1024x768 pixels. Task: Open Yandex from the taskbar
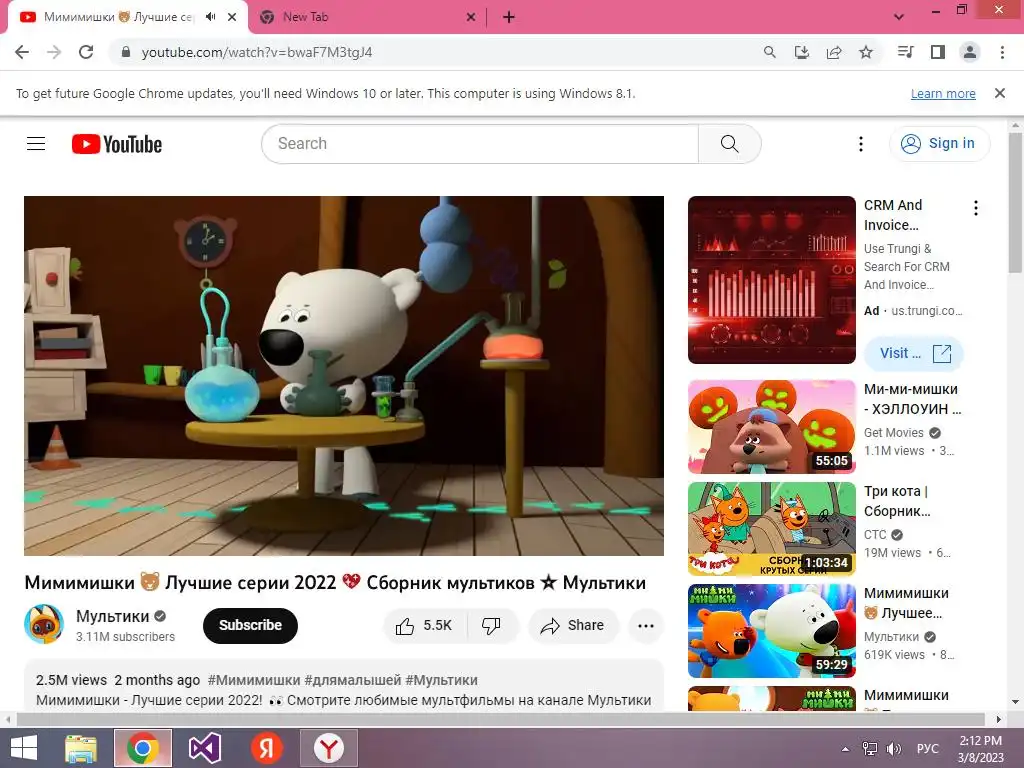[x=266, y=748]
